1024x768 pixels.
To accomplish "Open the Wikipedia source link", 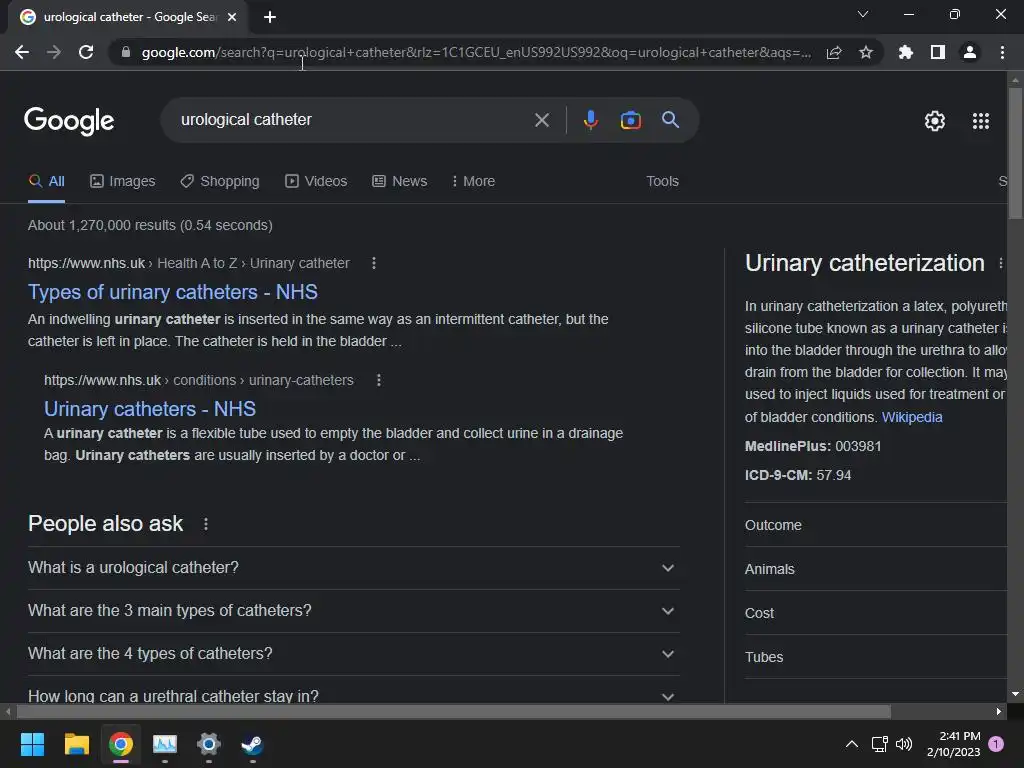I will [912, 417].
